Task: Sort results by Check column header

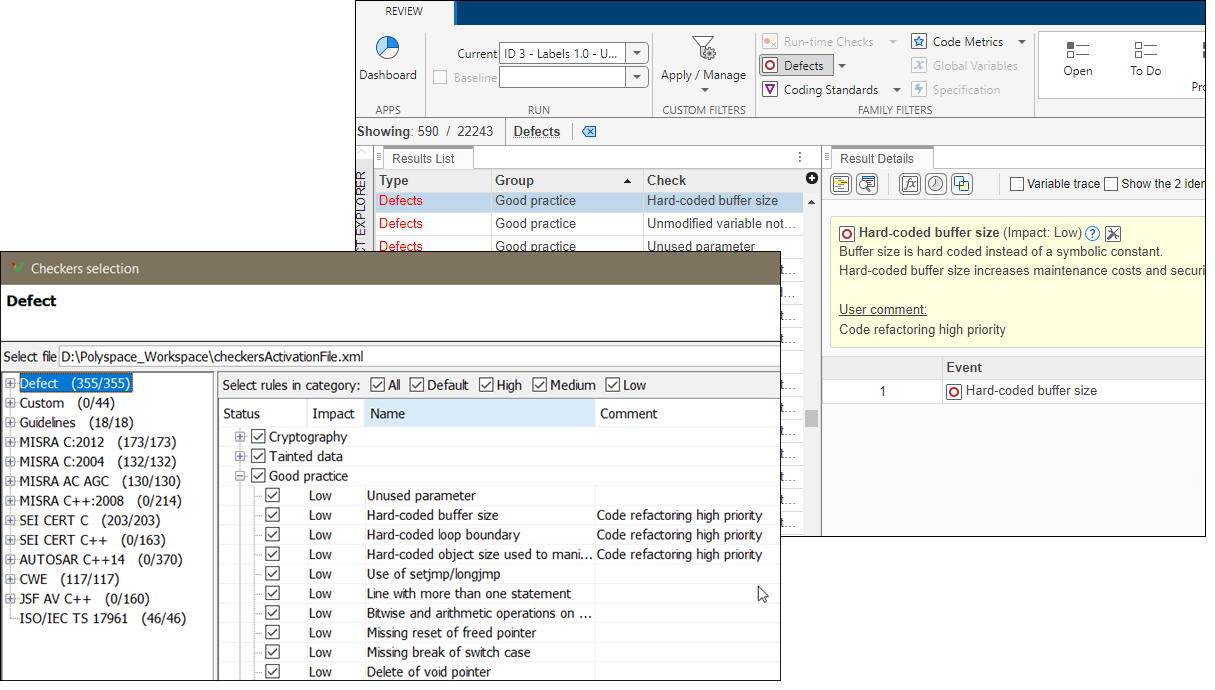Action: [723, 180]
